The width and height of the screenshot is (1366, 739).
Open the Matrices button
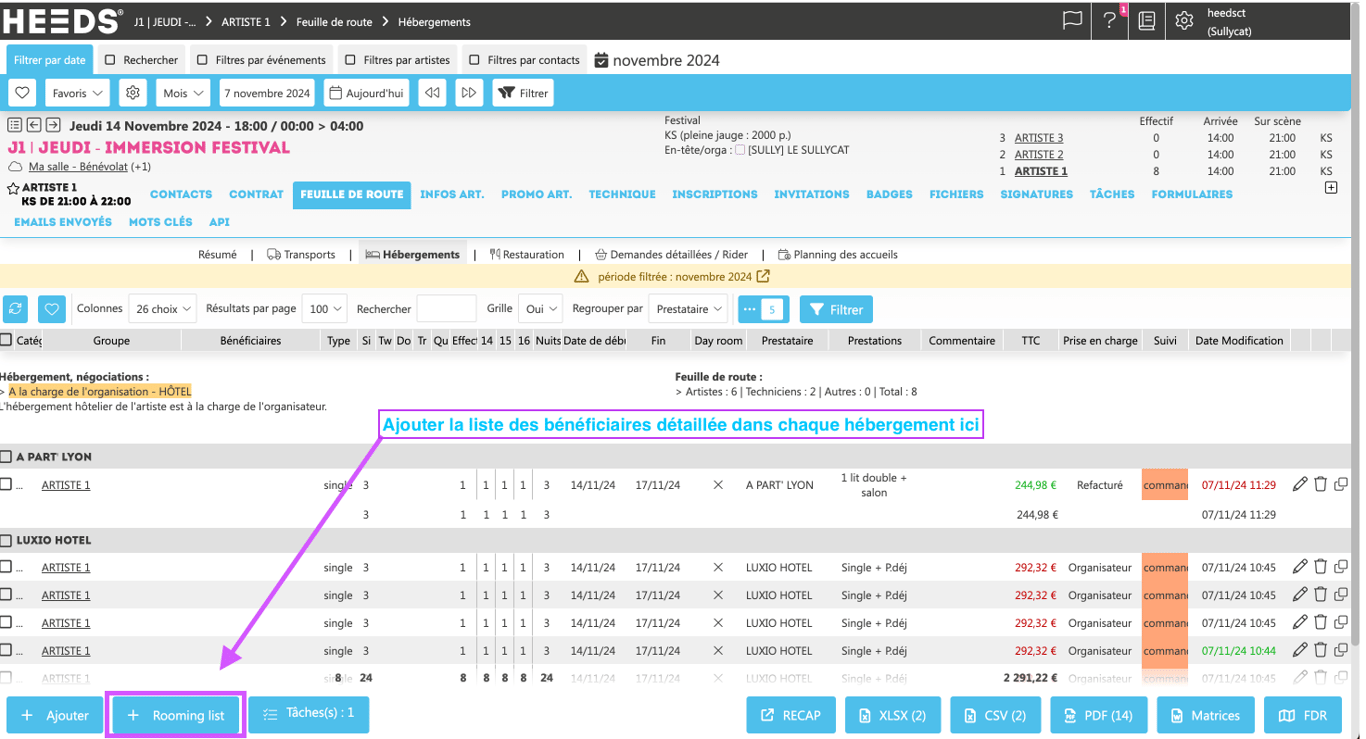1205,715
